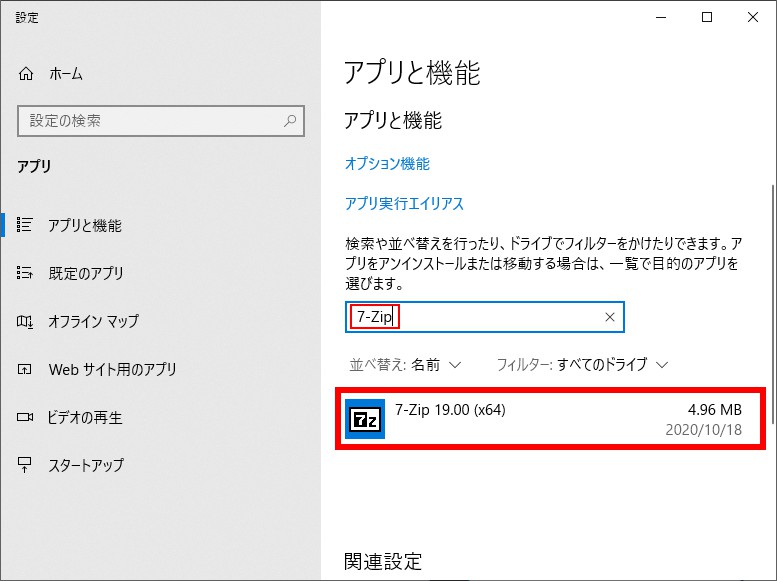This screenshot has width=777, height=581.
Task: Click the スタートアップ icon in sidebar
Action: click(x=24, y=465)
